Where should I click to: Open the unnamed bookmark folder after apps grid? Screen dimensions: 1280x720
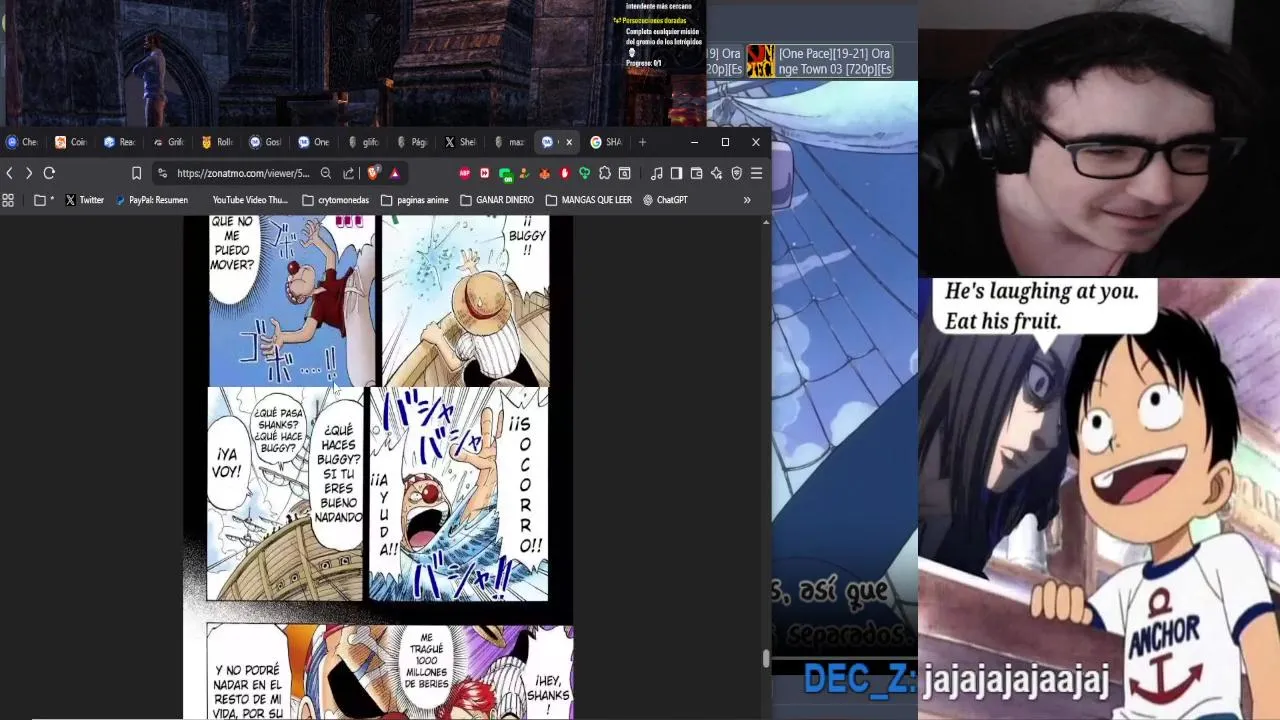point(43,200)
